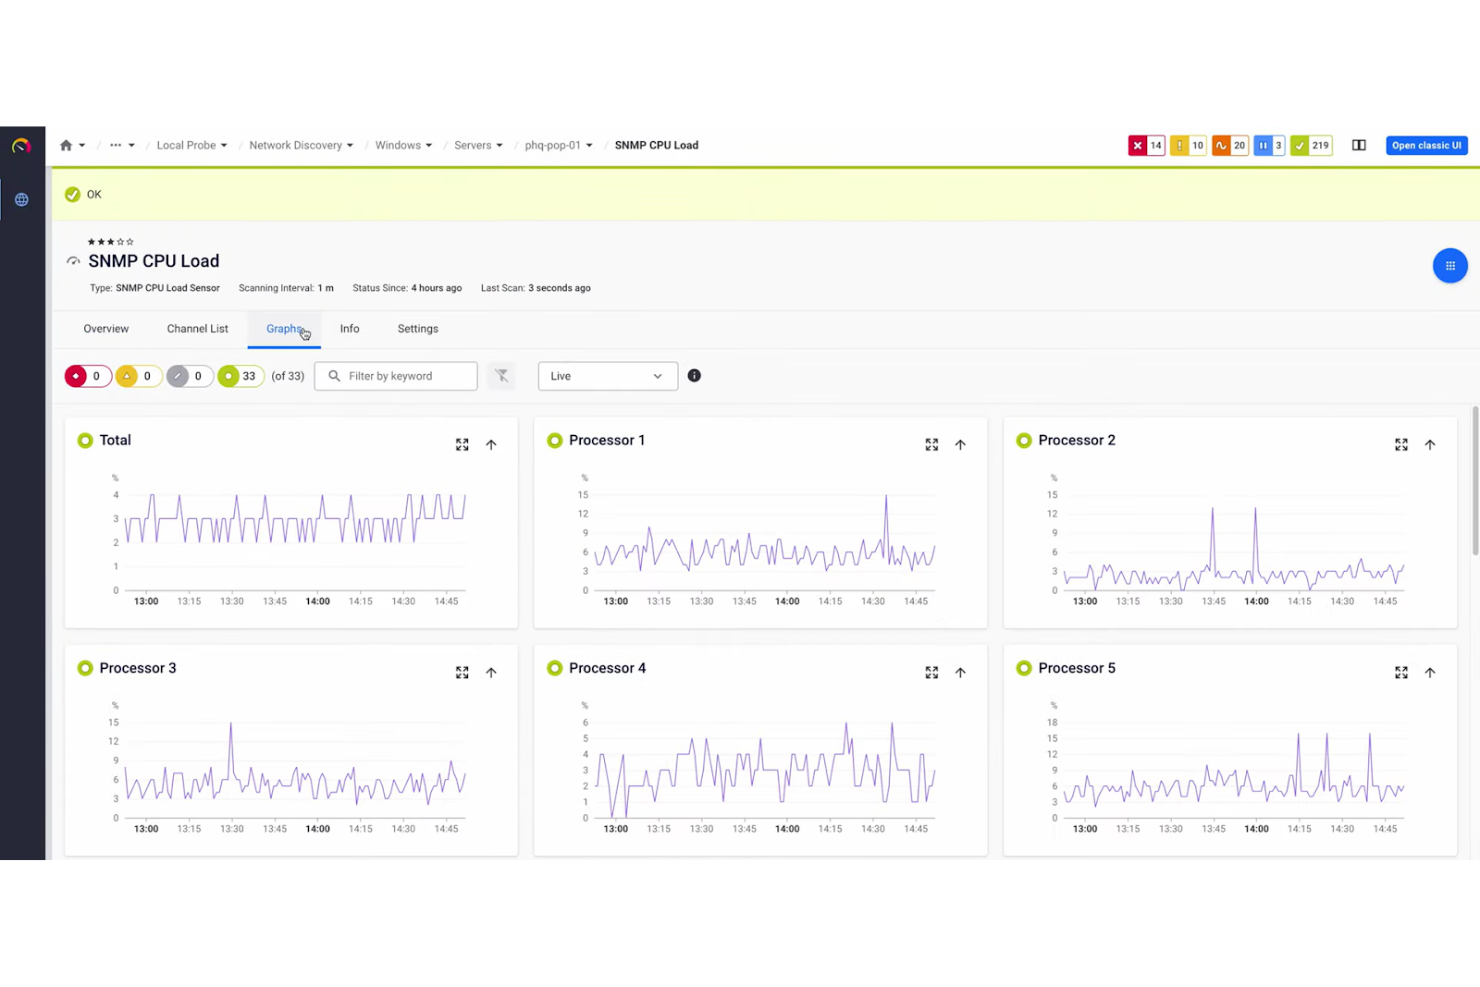The width and height of the screenshot is (1480, 987).
Task: Click the up arrow on Processor 3 card
Action: [x=491, y=673]
